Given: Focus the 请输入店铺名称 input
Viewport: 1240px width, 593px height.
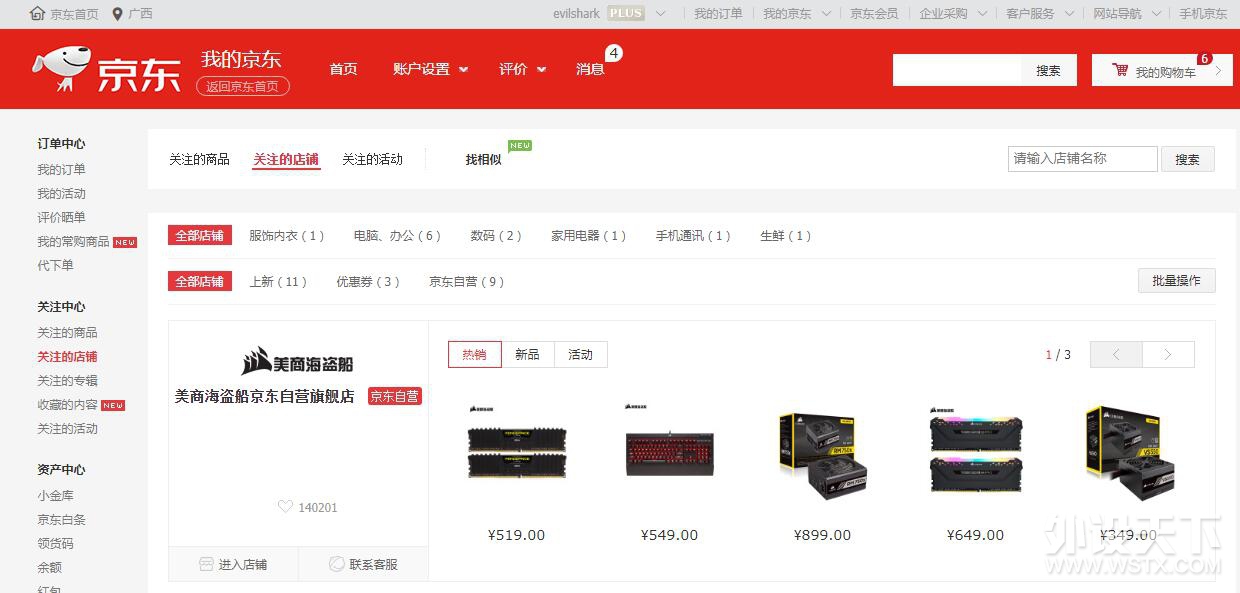Looking at the screenshot, I should [x=1082, y=158].
